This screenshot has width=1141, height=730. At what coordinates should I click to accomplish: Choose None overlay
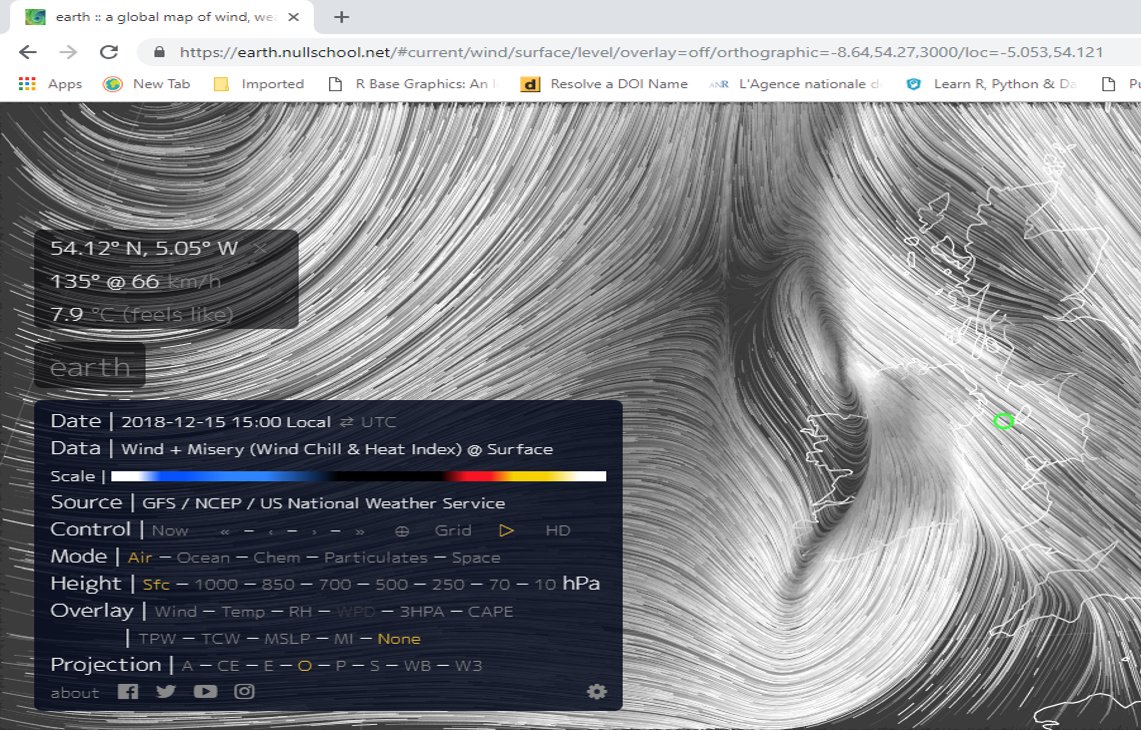point(399,639)
